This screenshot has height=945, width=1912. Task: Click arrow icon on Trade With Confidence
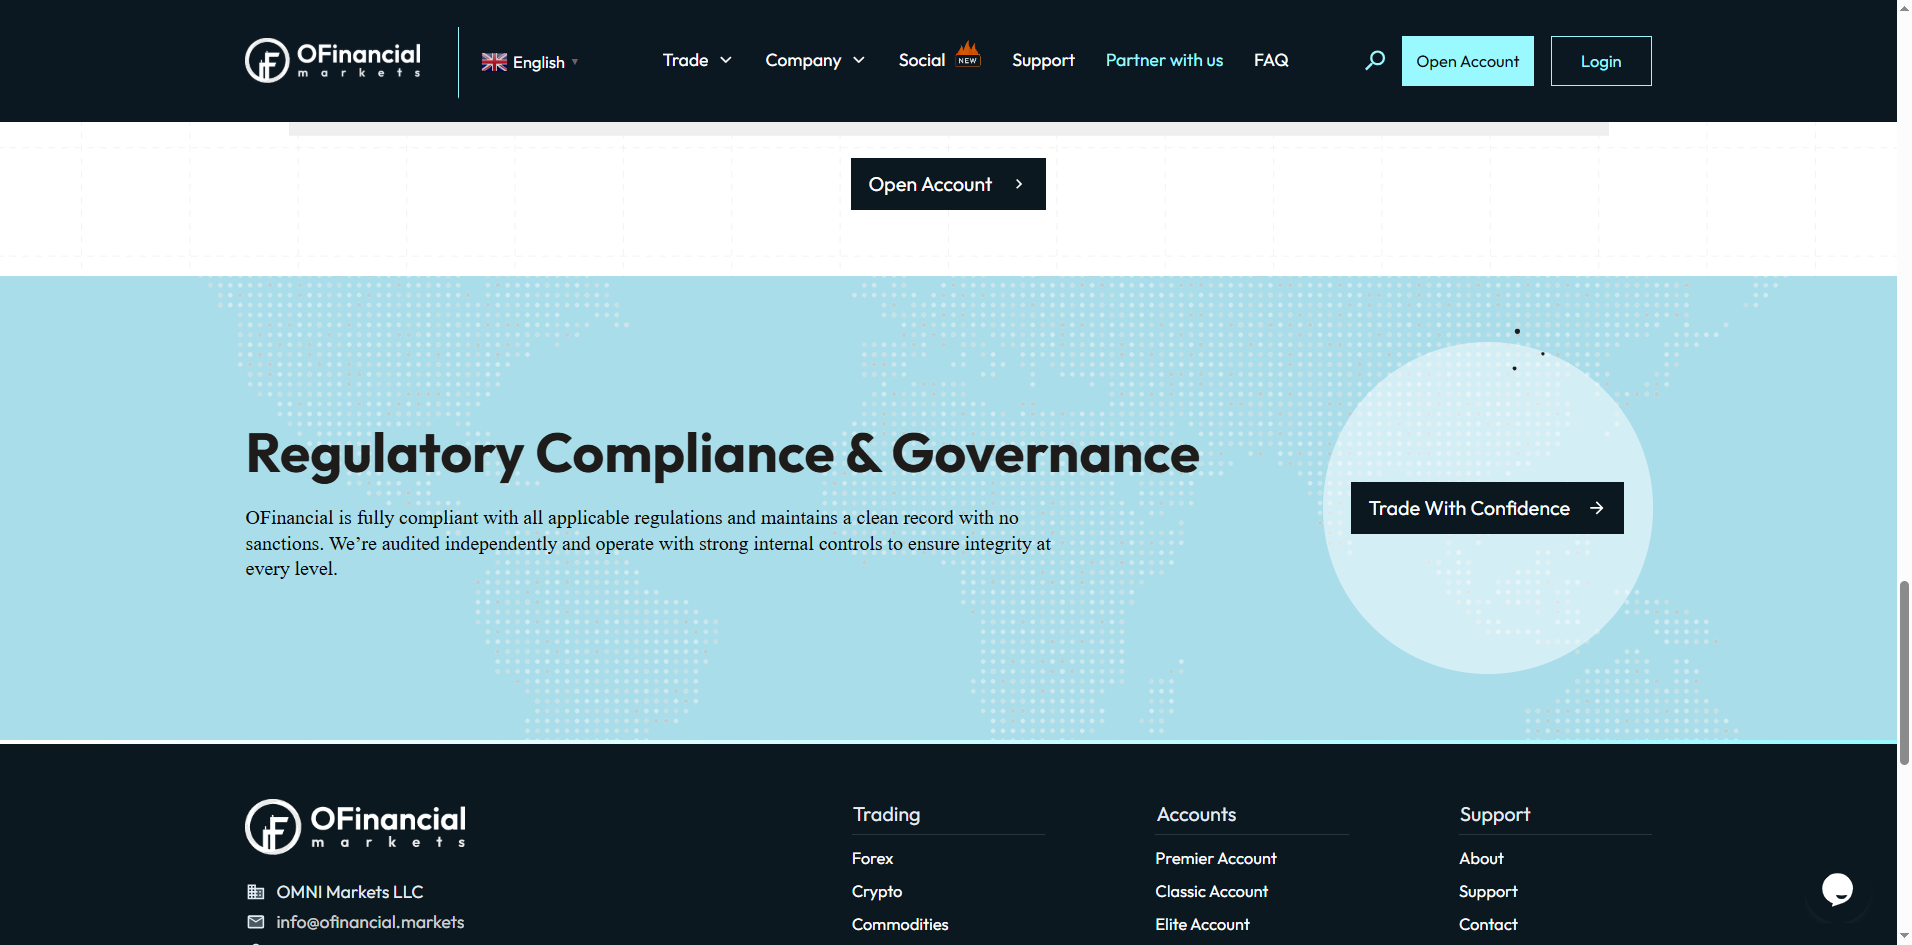coord(1597,508)
